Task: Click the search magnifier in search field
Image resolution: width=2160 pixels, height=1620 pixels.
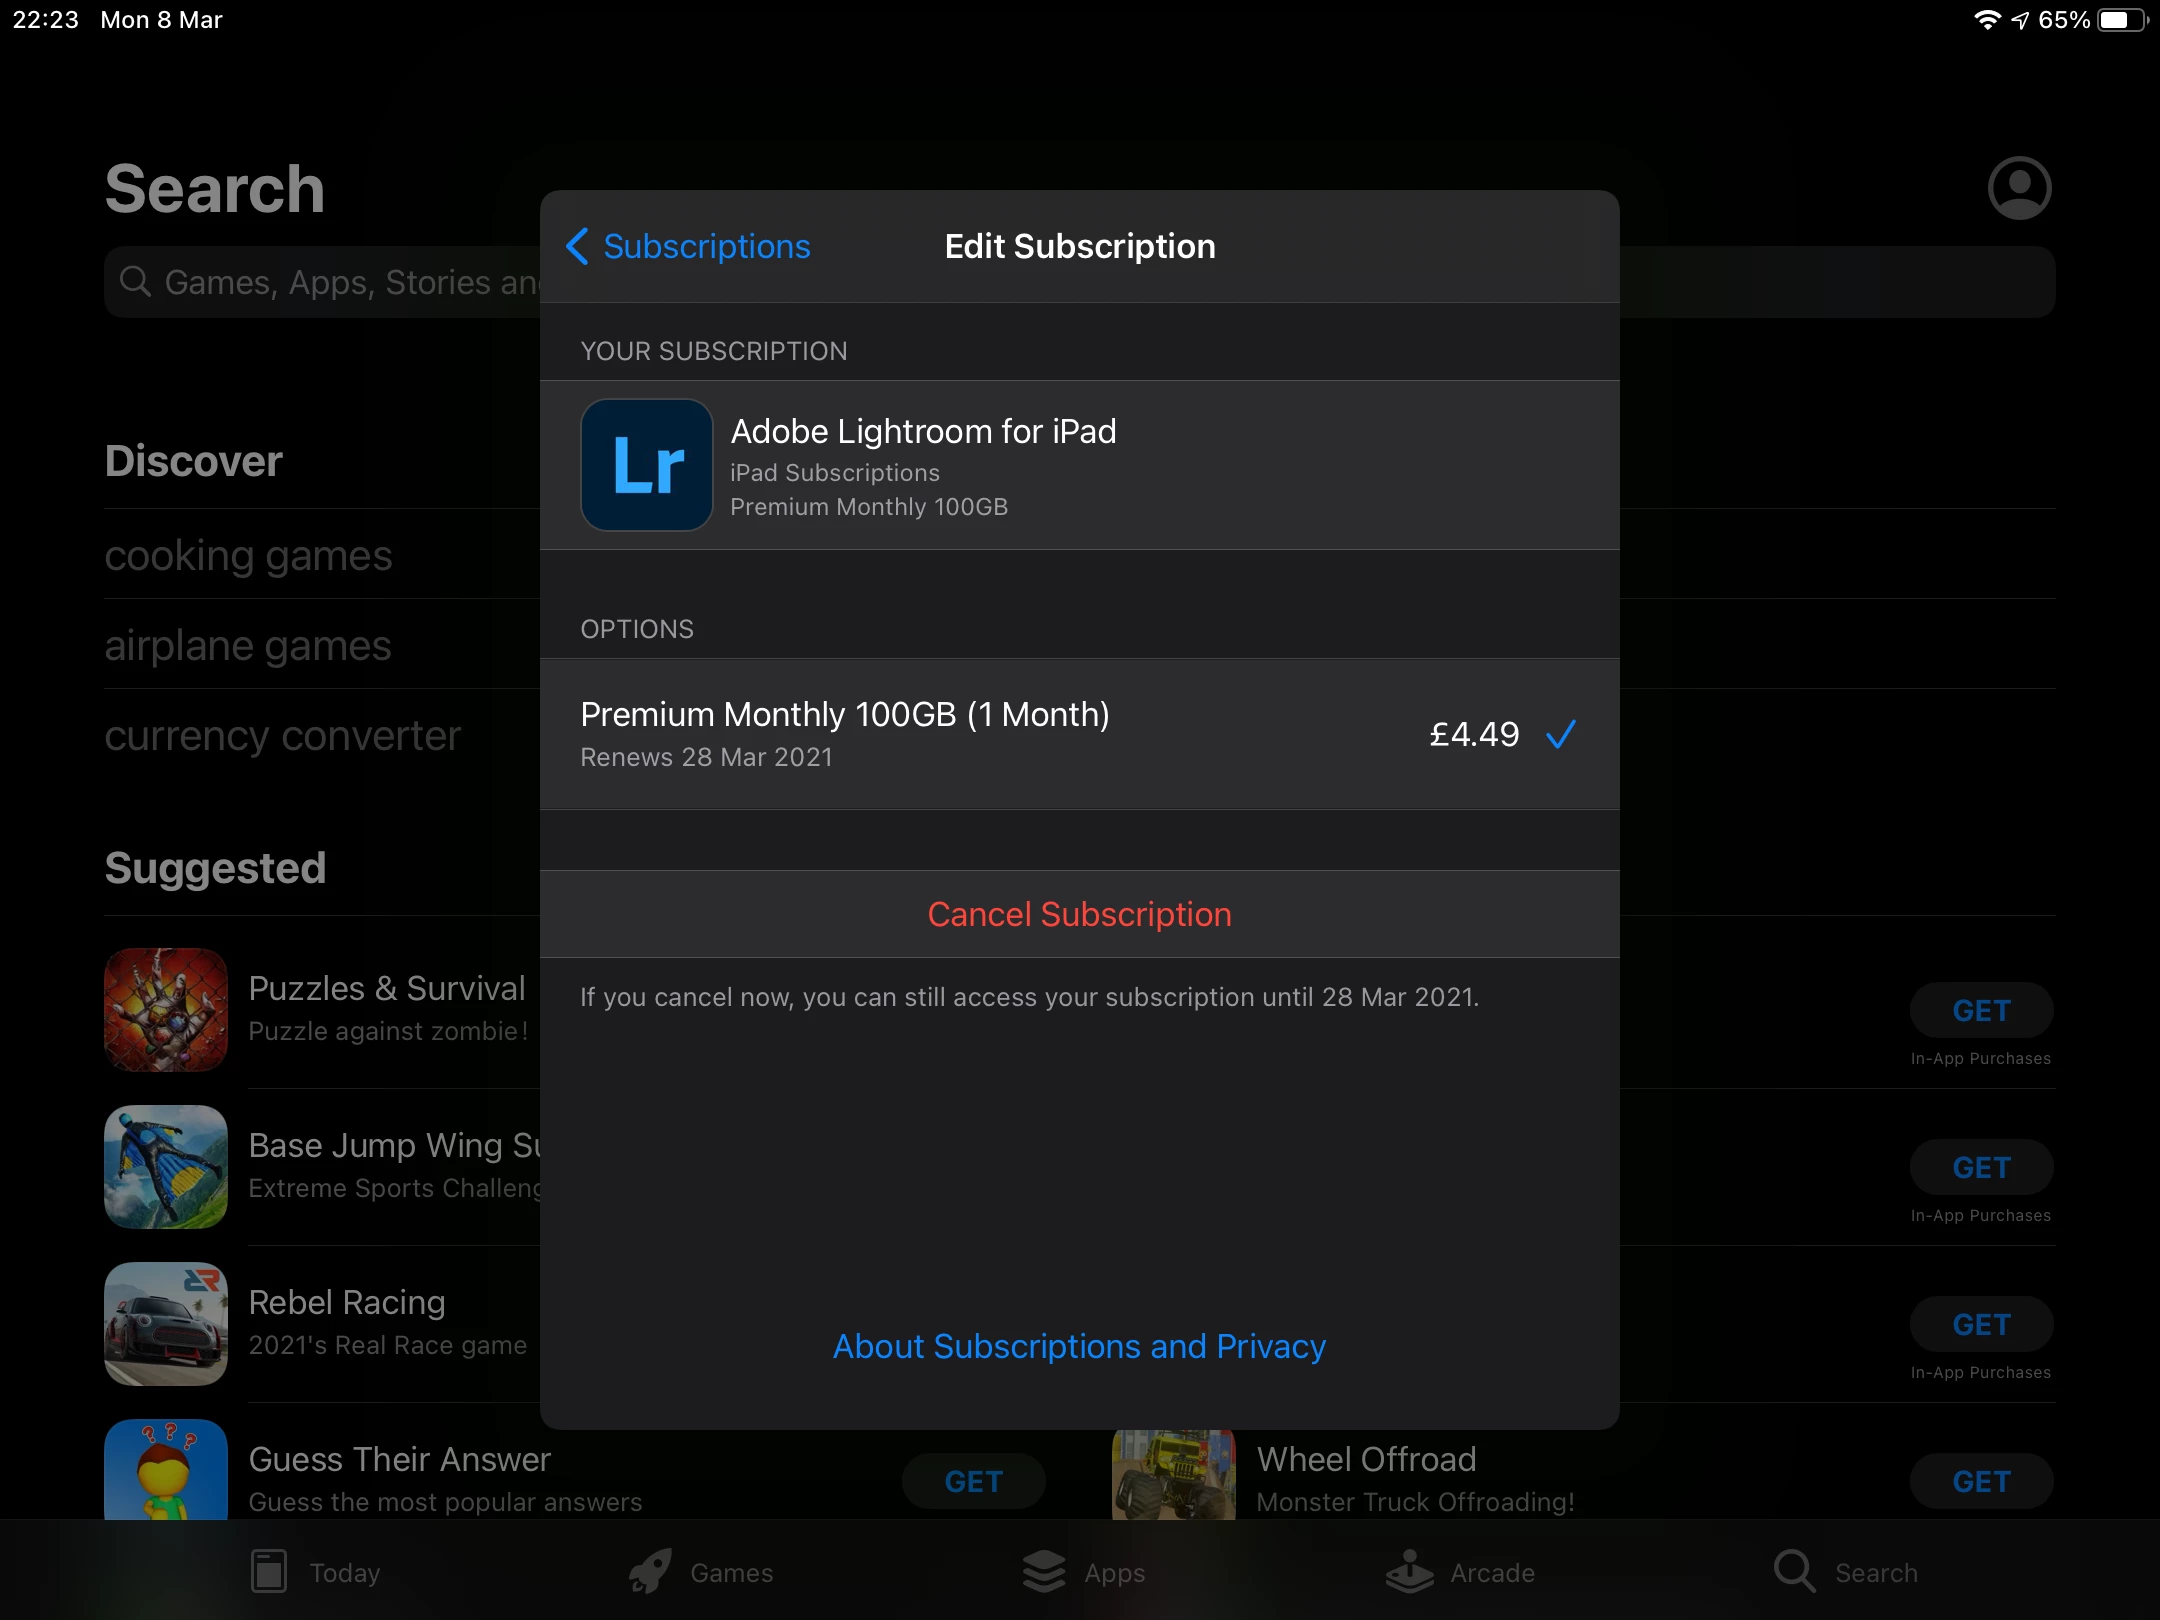Action: point(135,282)
